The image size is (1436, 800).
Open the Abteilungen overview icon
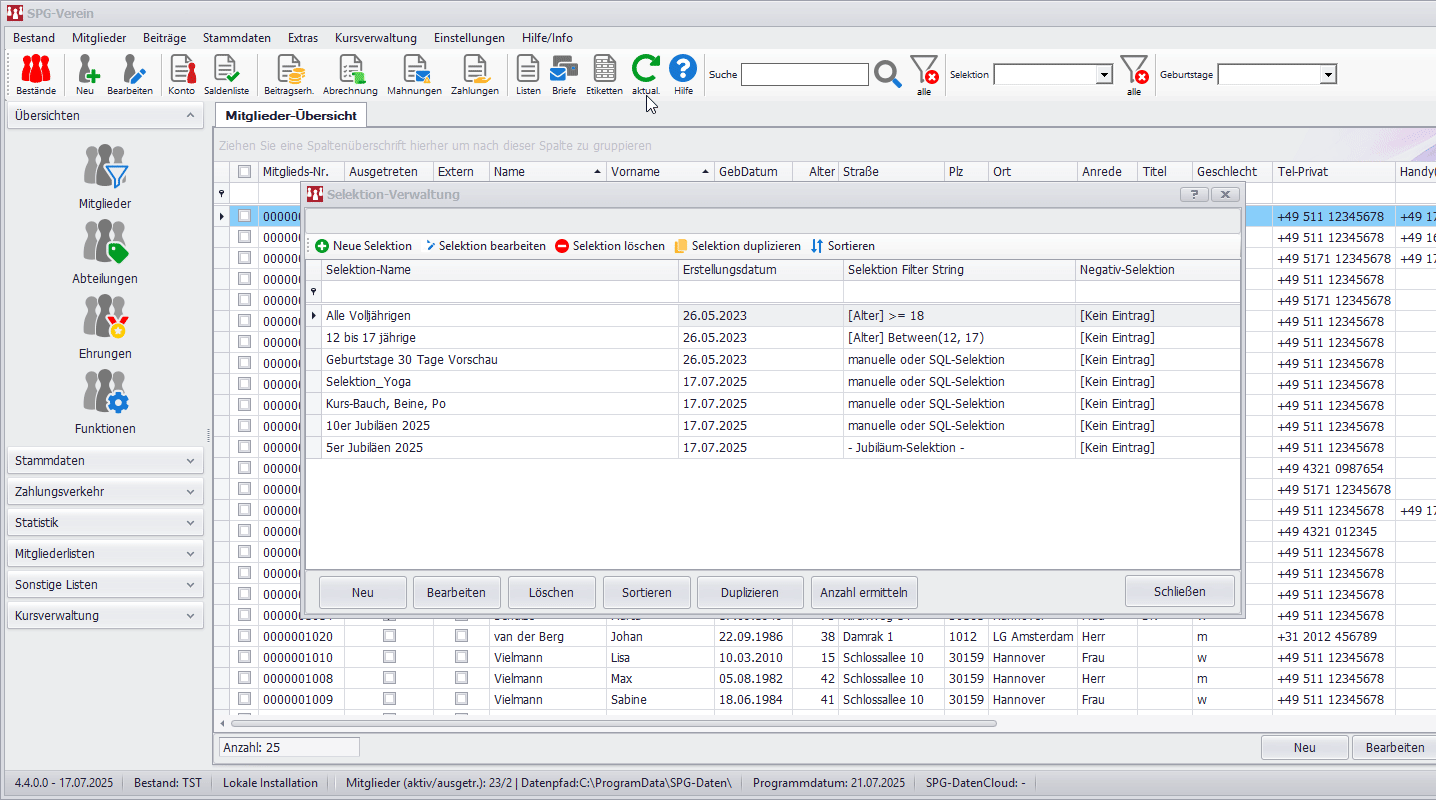click(105, 243)
